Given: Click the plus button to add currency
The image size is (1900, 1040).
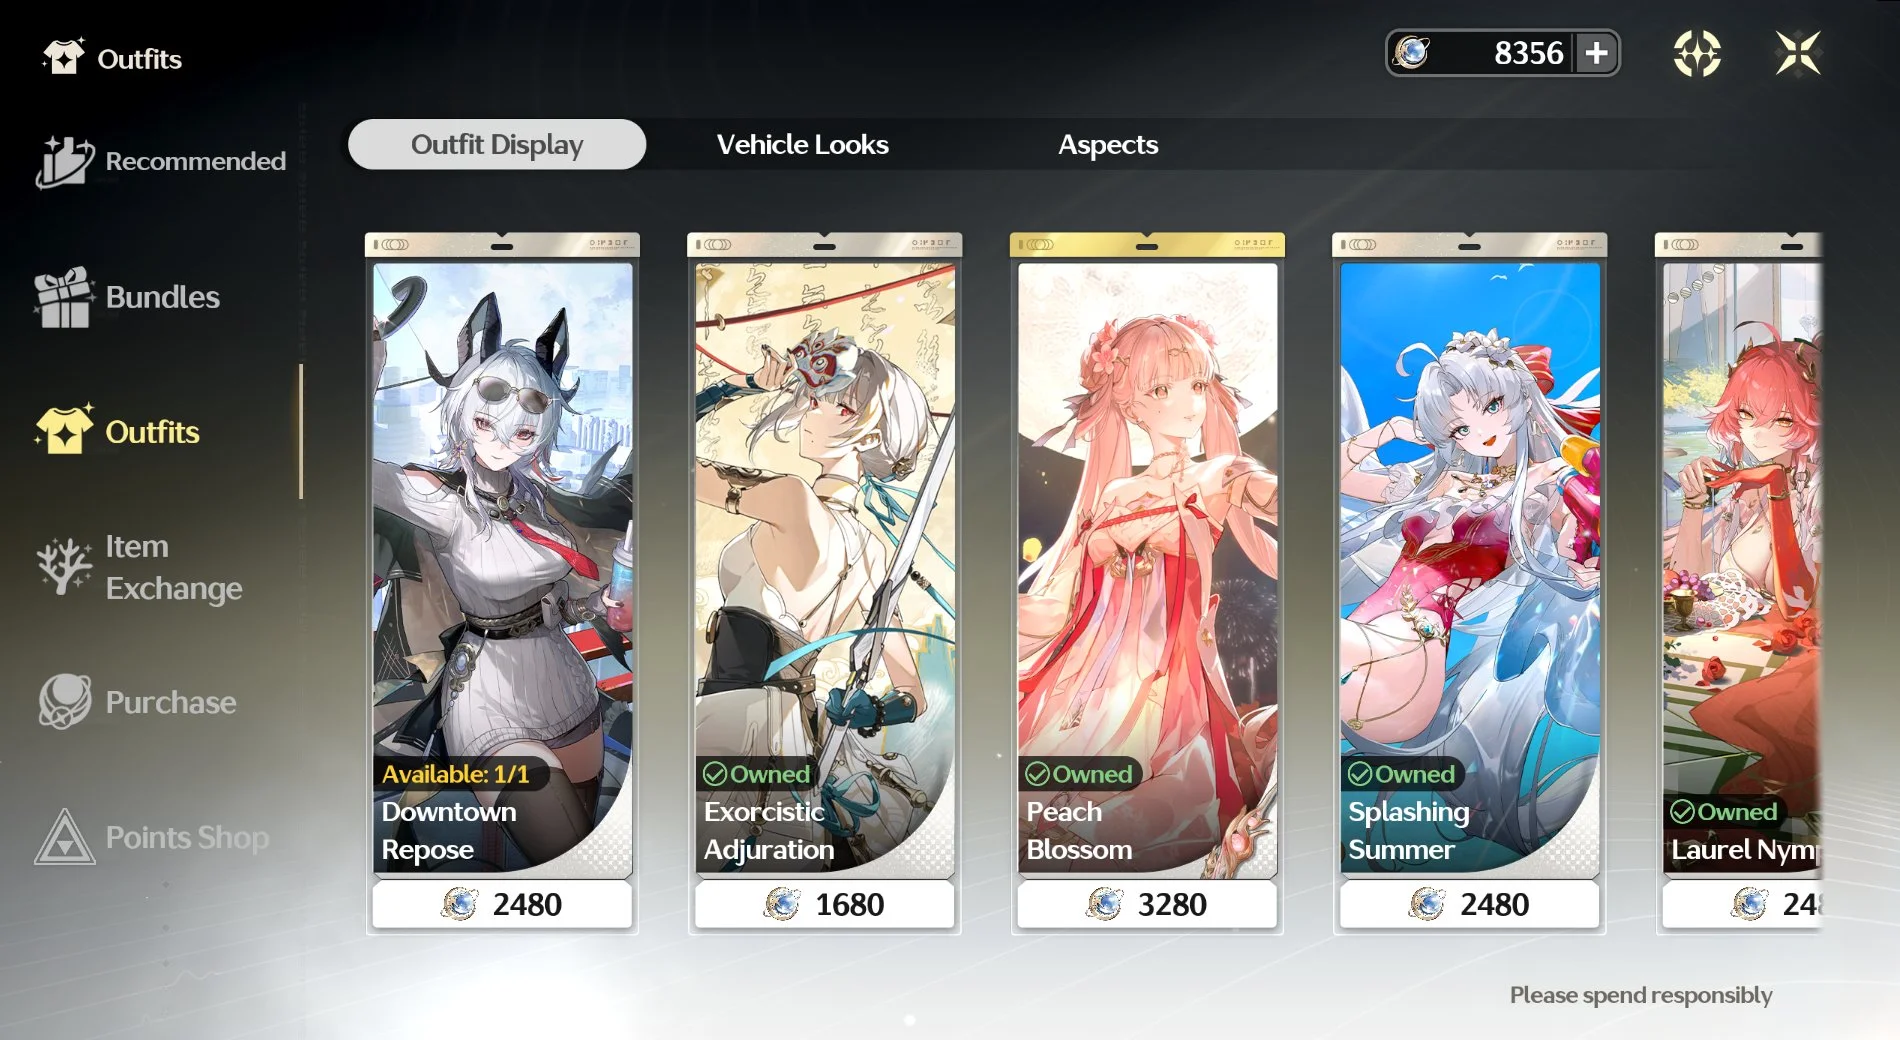Looking at the screenshot, I should coord(1597,52).
